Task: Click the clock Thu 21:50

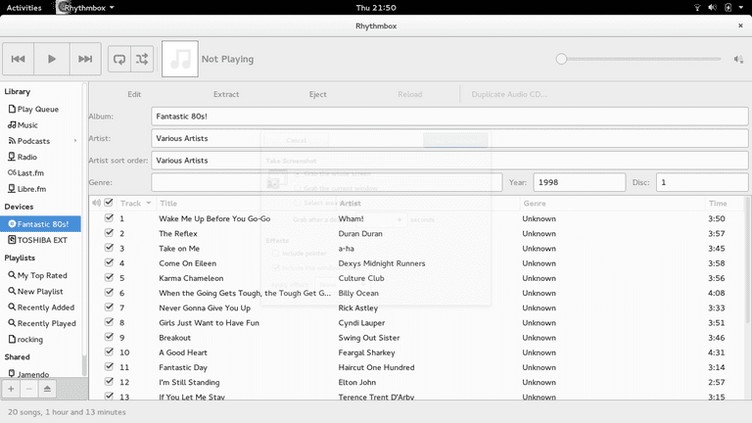Action: tap(376, 8)
